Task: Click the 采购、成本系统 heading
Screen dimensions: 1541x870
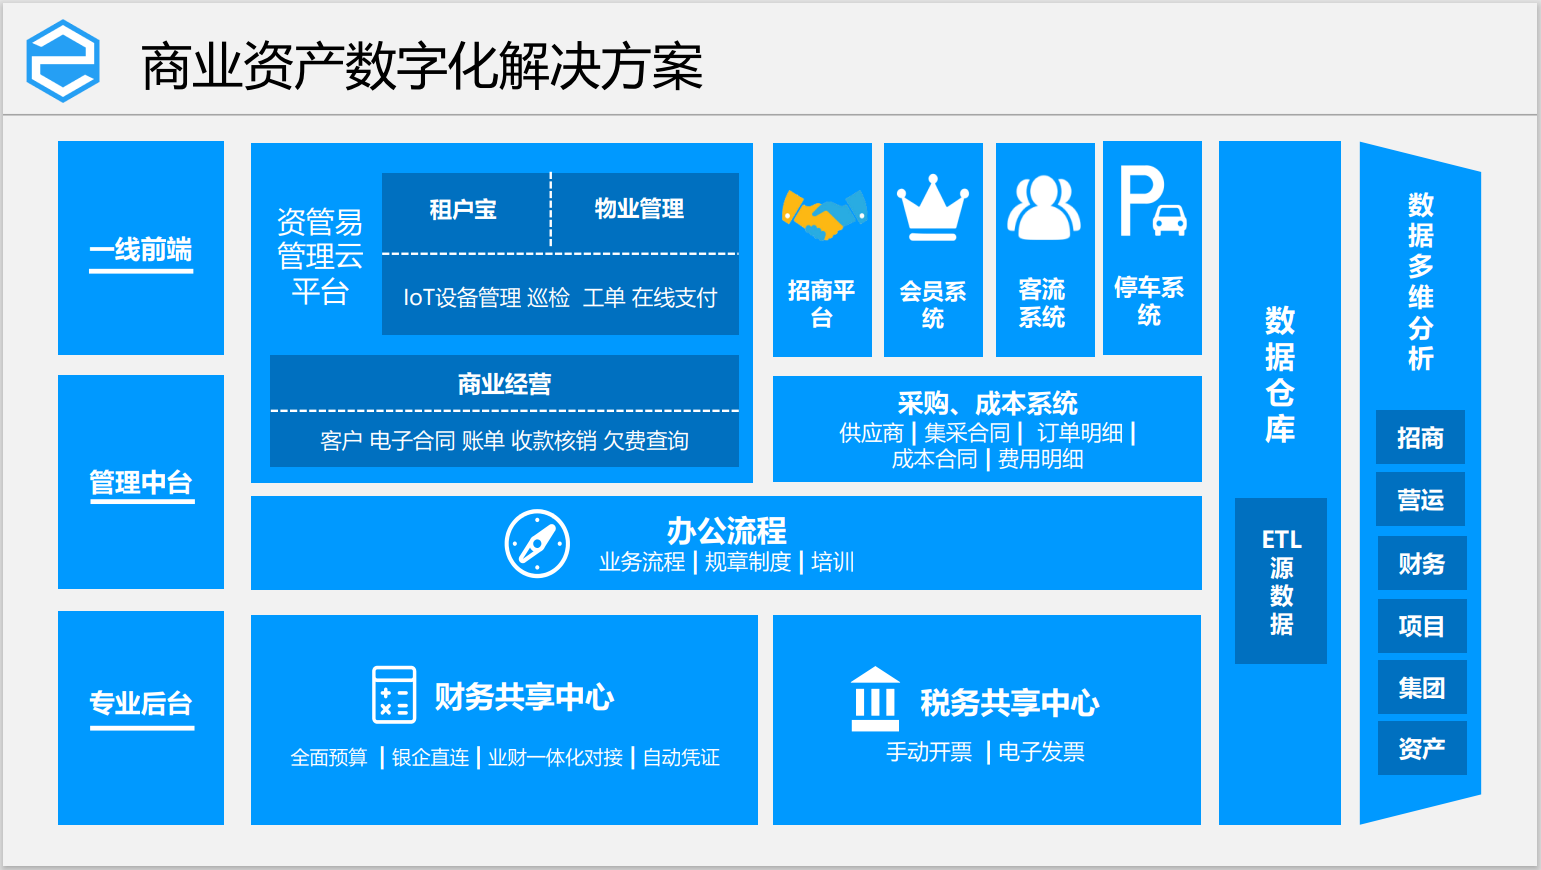Action: point(987,403)
